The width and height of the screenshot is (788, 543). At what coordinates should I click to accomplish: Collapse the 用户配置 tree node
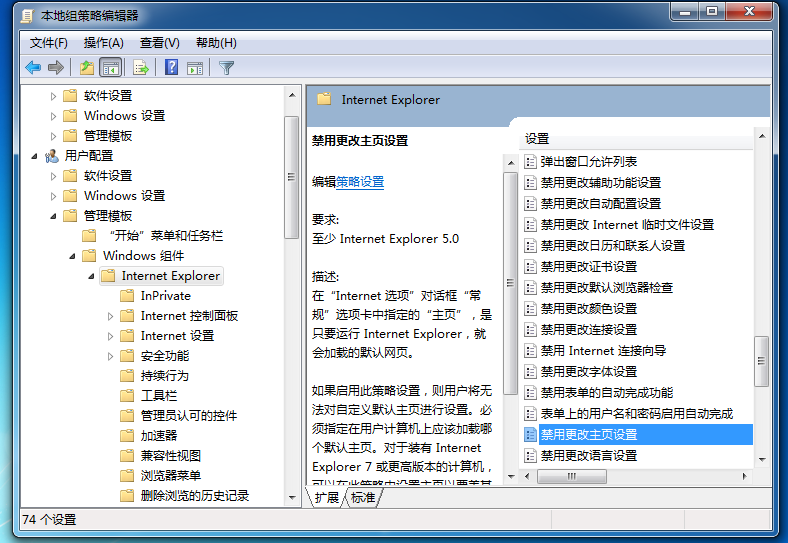(x=34, y=156)
